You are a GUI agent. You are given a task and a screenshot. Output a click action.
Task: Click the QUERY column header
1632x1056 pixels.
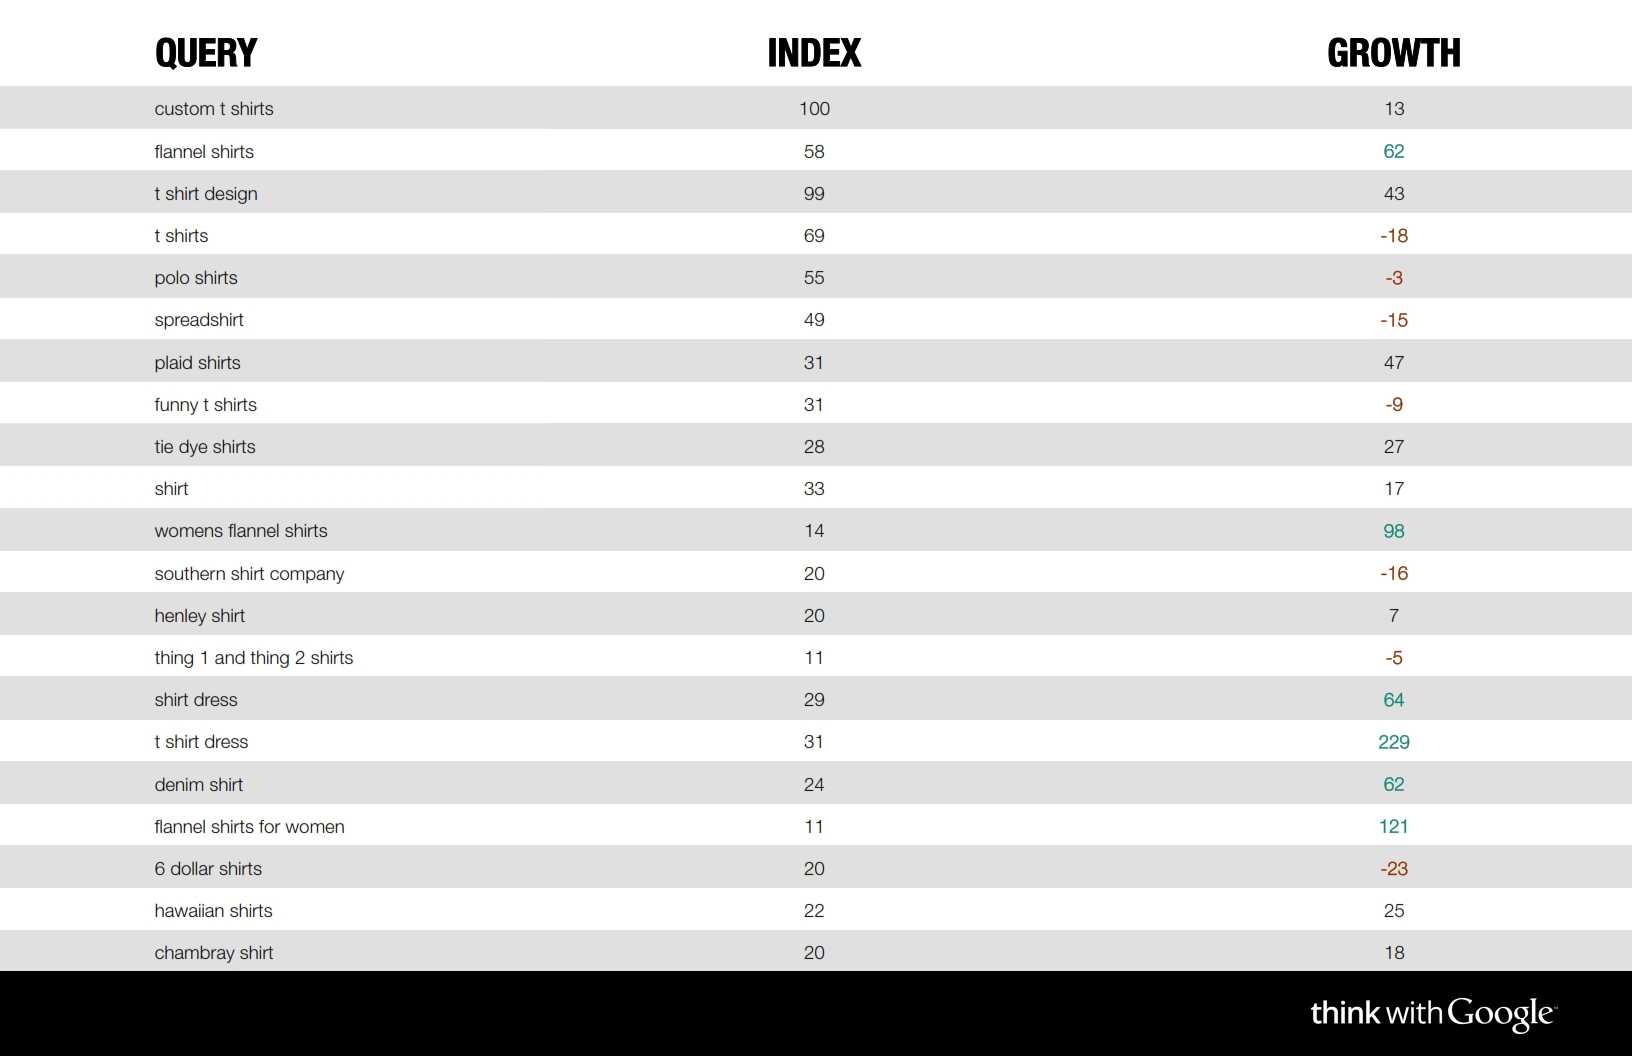(206, 53)
